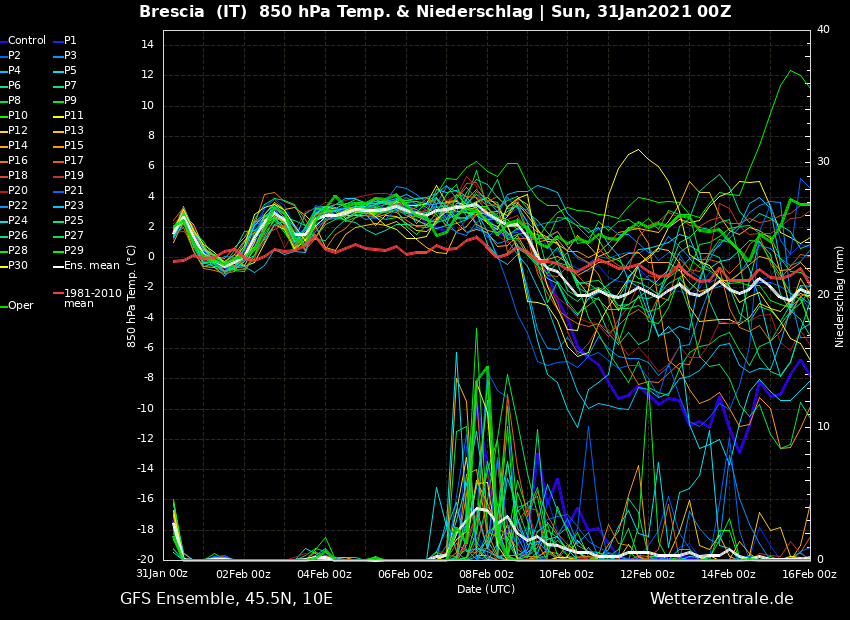850x620 pixels.
Task: Select the "Control" legend entry
Action: 23,41
